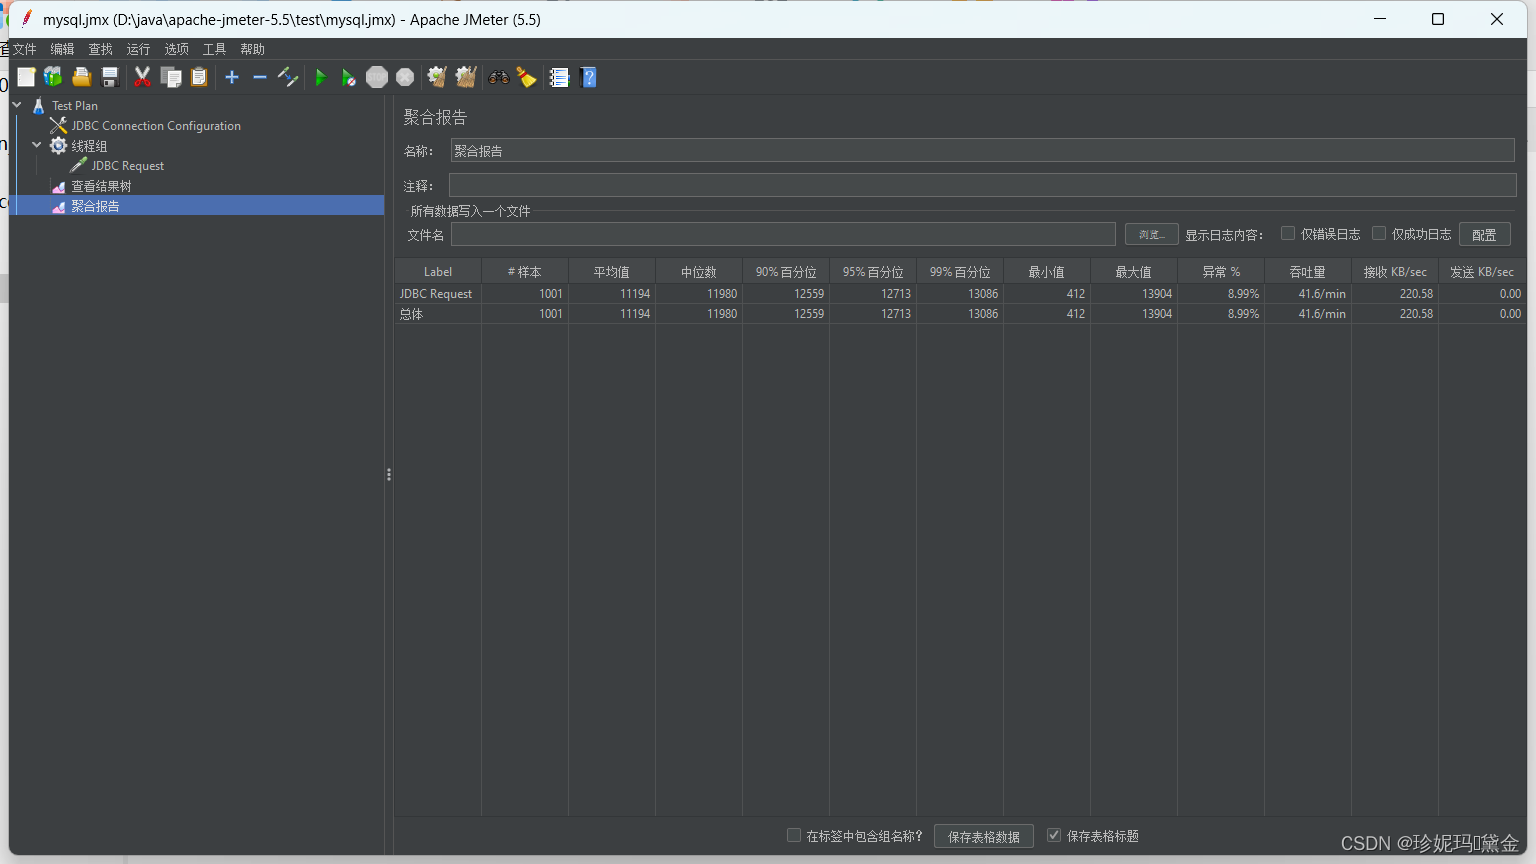Click the Label column header

(x=438, y=272)
